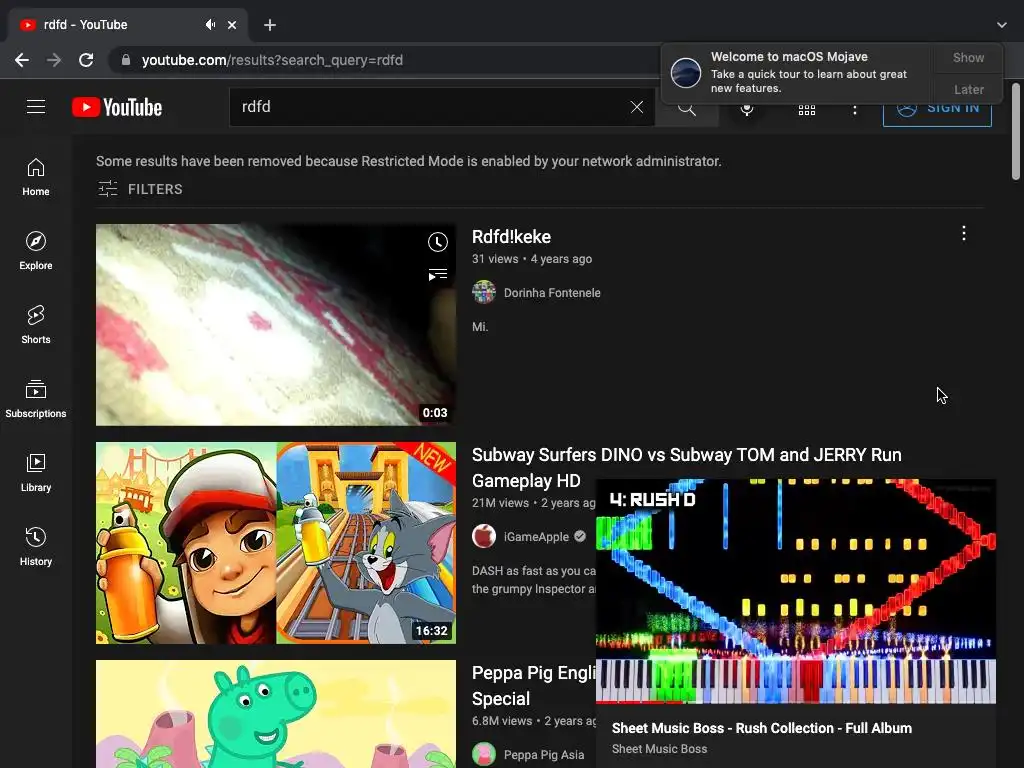Click the Rush D miniplayer video

796,591
